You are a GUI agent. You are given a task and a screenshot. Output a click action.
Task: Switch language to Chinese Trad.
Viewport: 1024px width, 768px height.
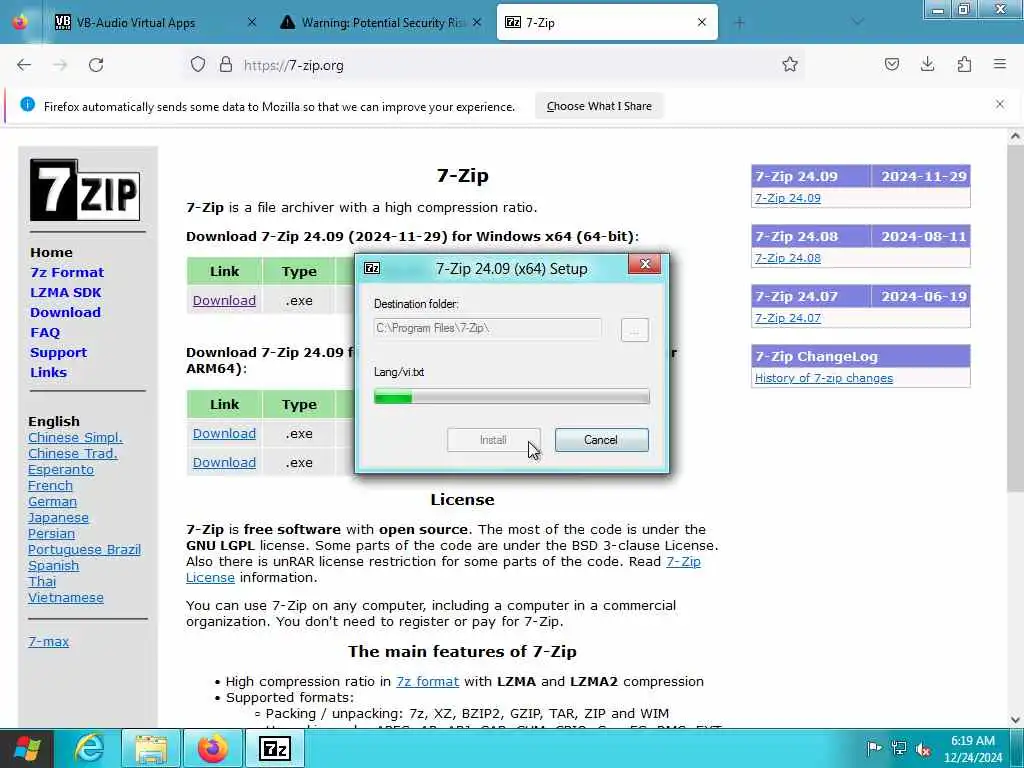point(72,453)
